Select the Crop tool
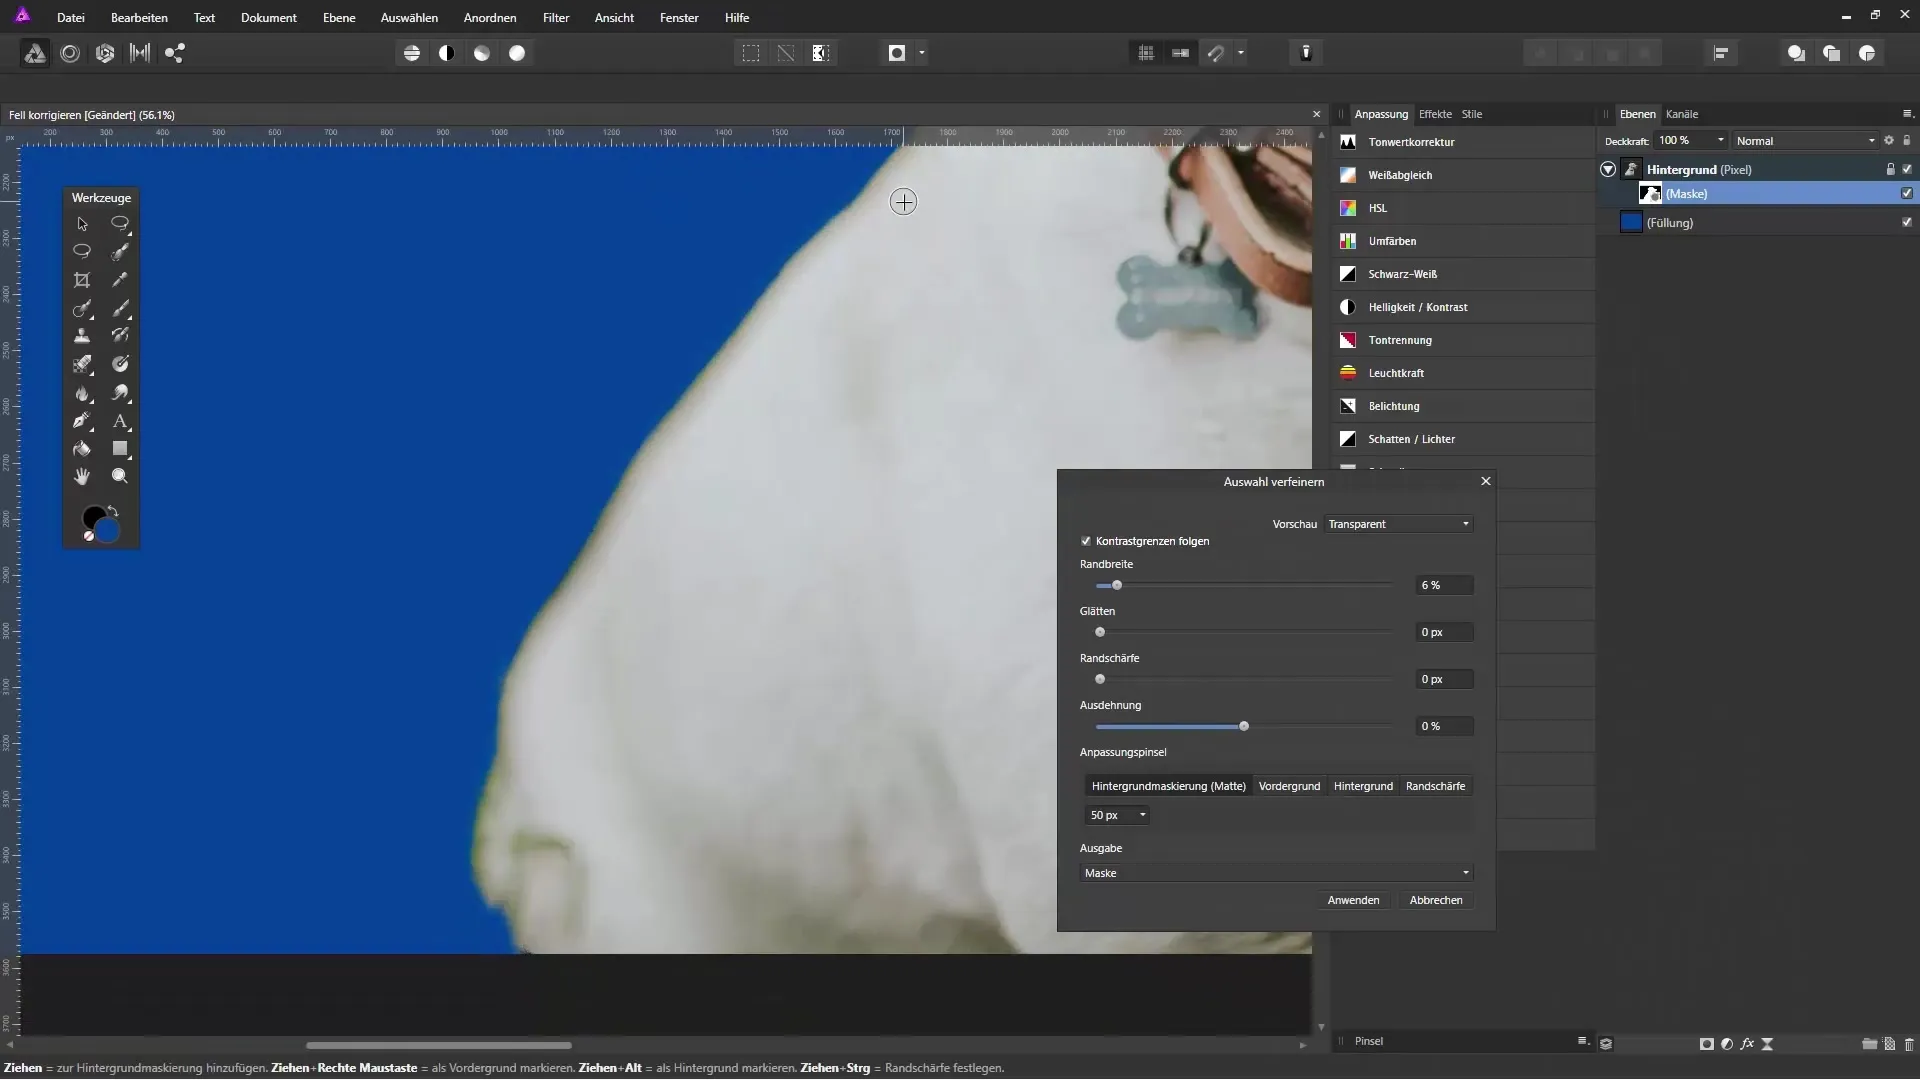1920x1080 pixels. pos(82,280)
